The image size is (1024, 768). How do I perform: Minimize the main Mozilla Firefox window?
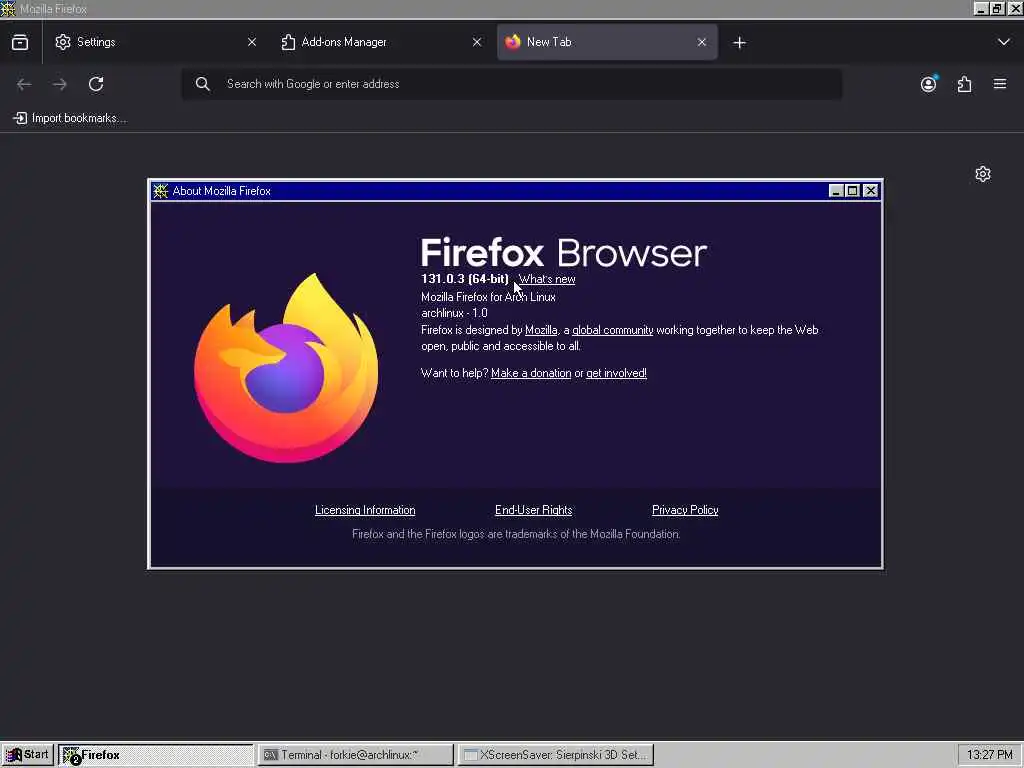[x=981, y=8]
